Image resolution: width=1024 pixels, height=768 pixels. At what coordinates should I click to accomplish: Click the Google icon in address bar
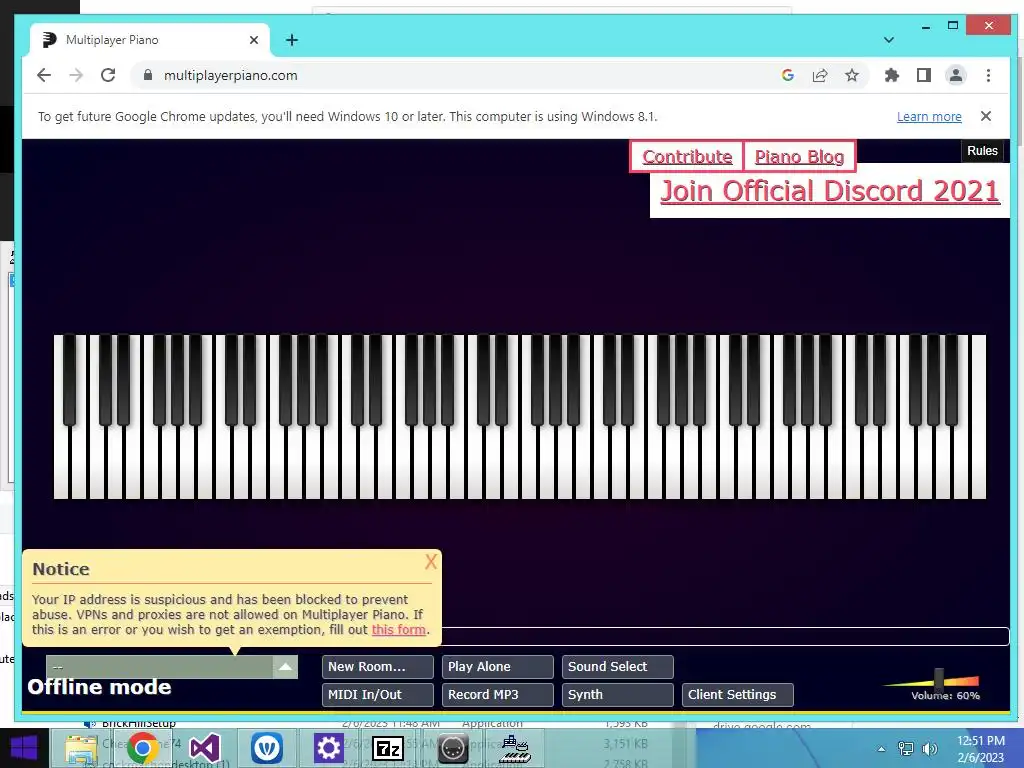tap(788, 75)
